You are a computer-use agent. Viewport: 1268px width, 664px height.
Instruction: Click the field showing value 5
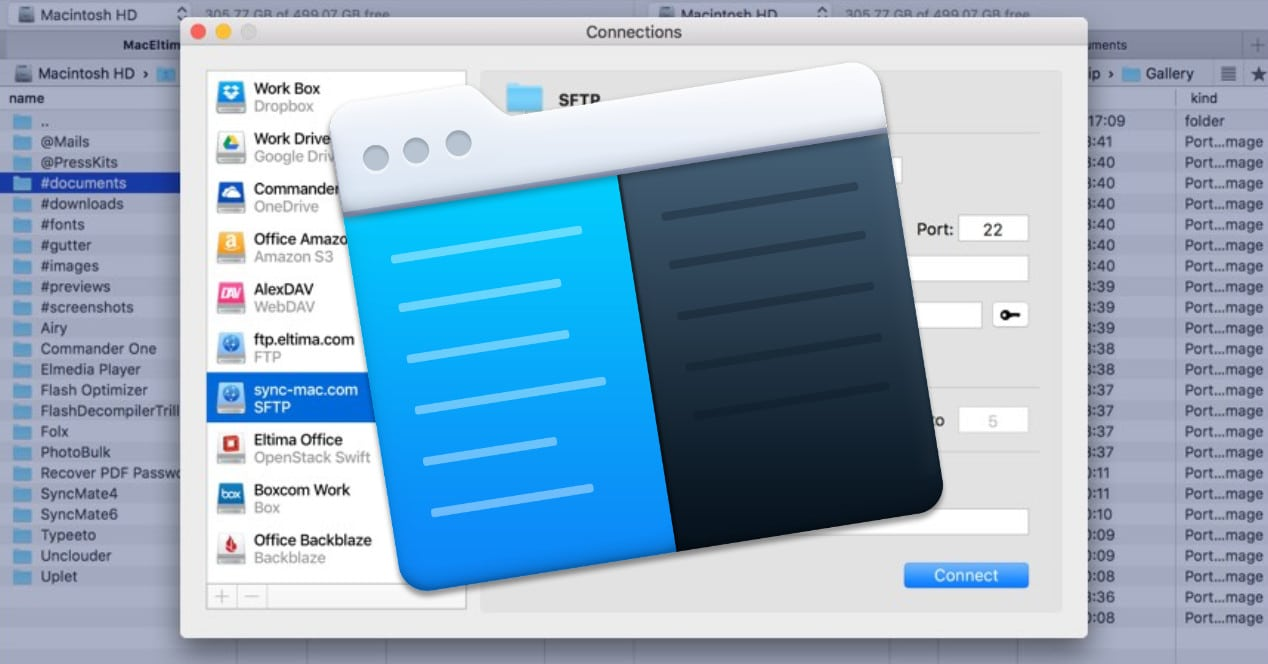992,421
